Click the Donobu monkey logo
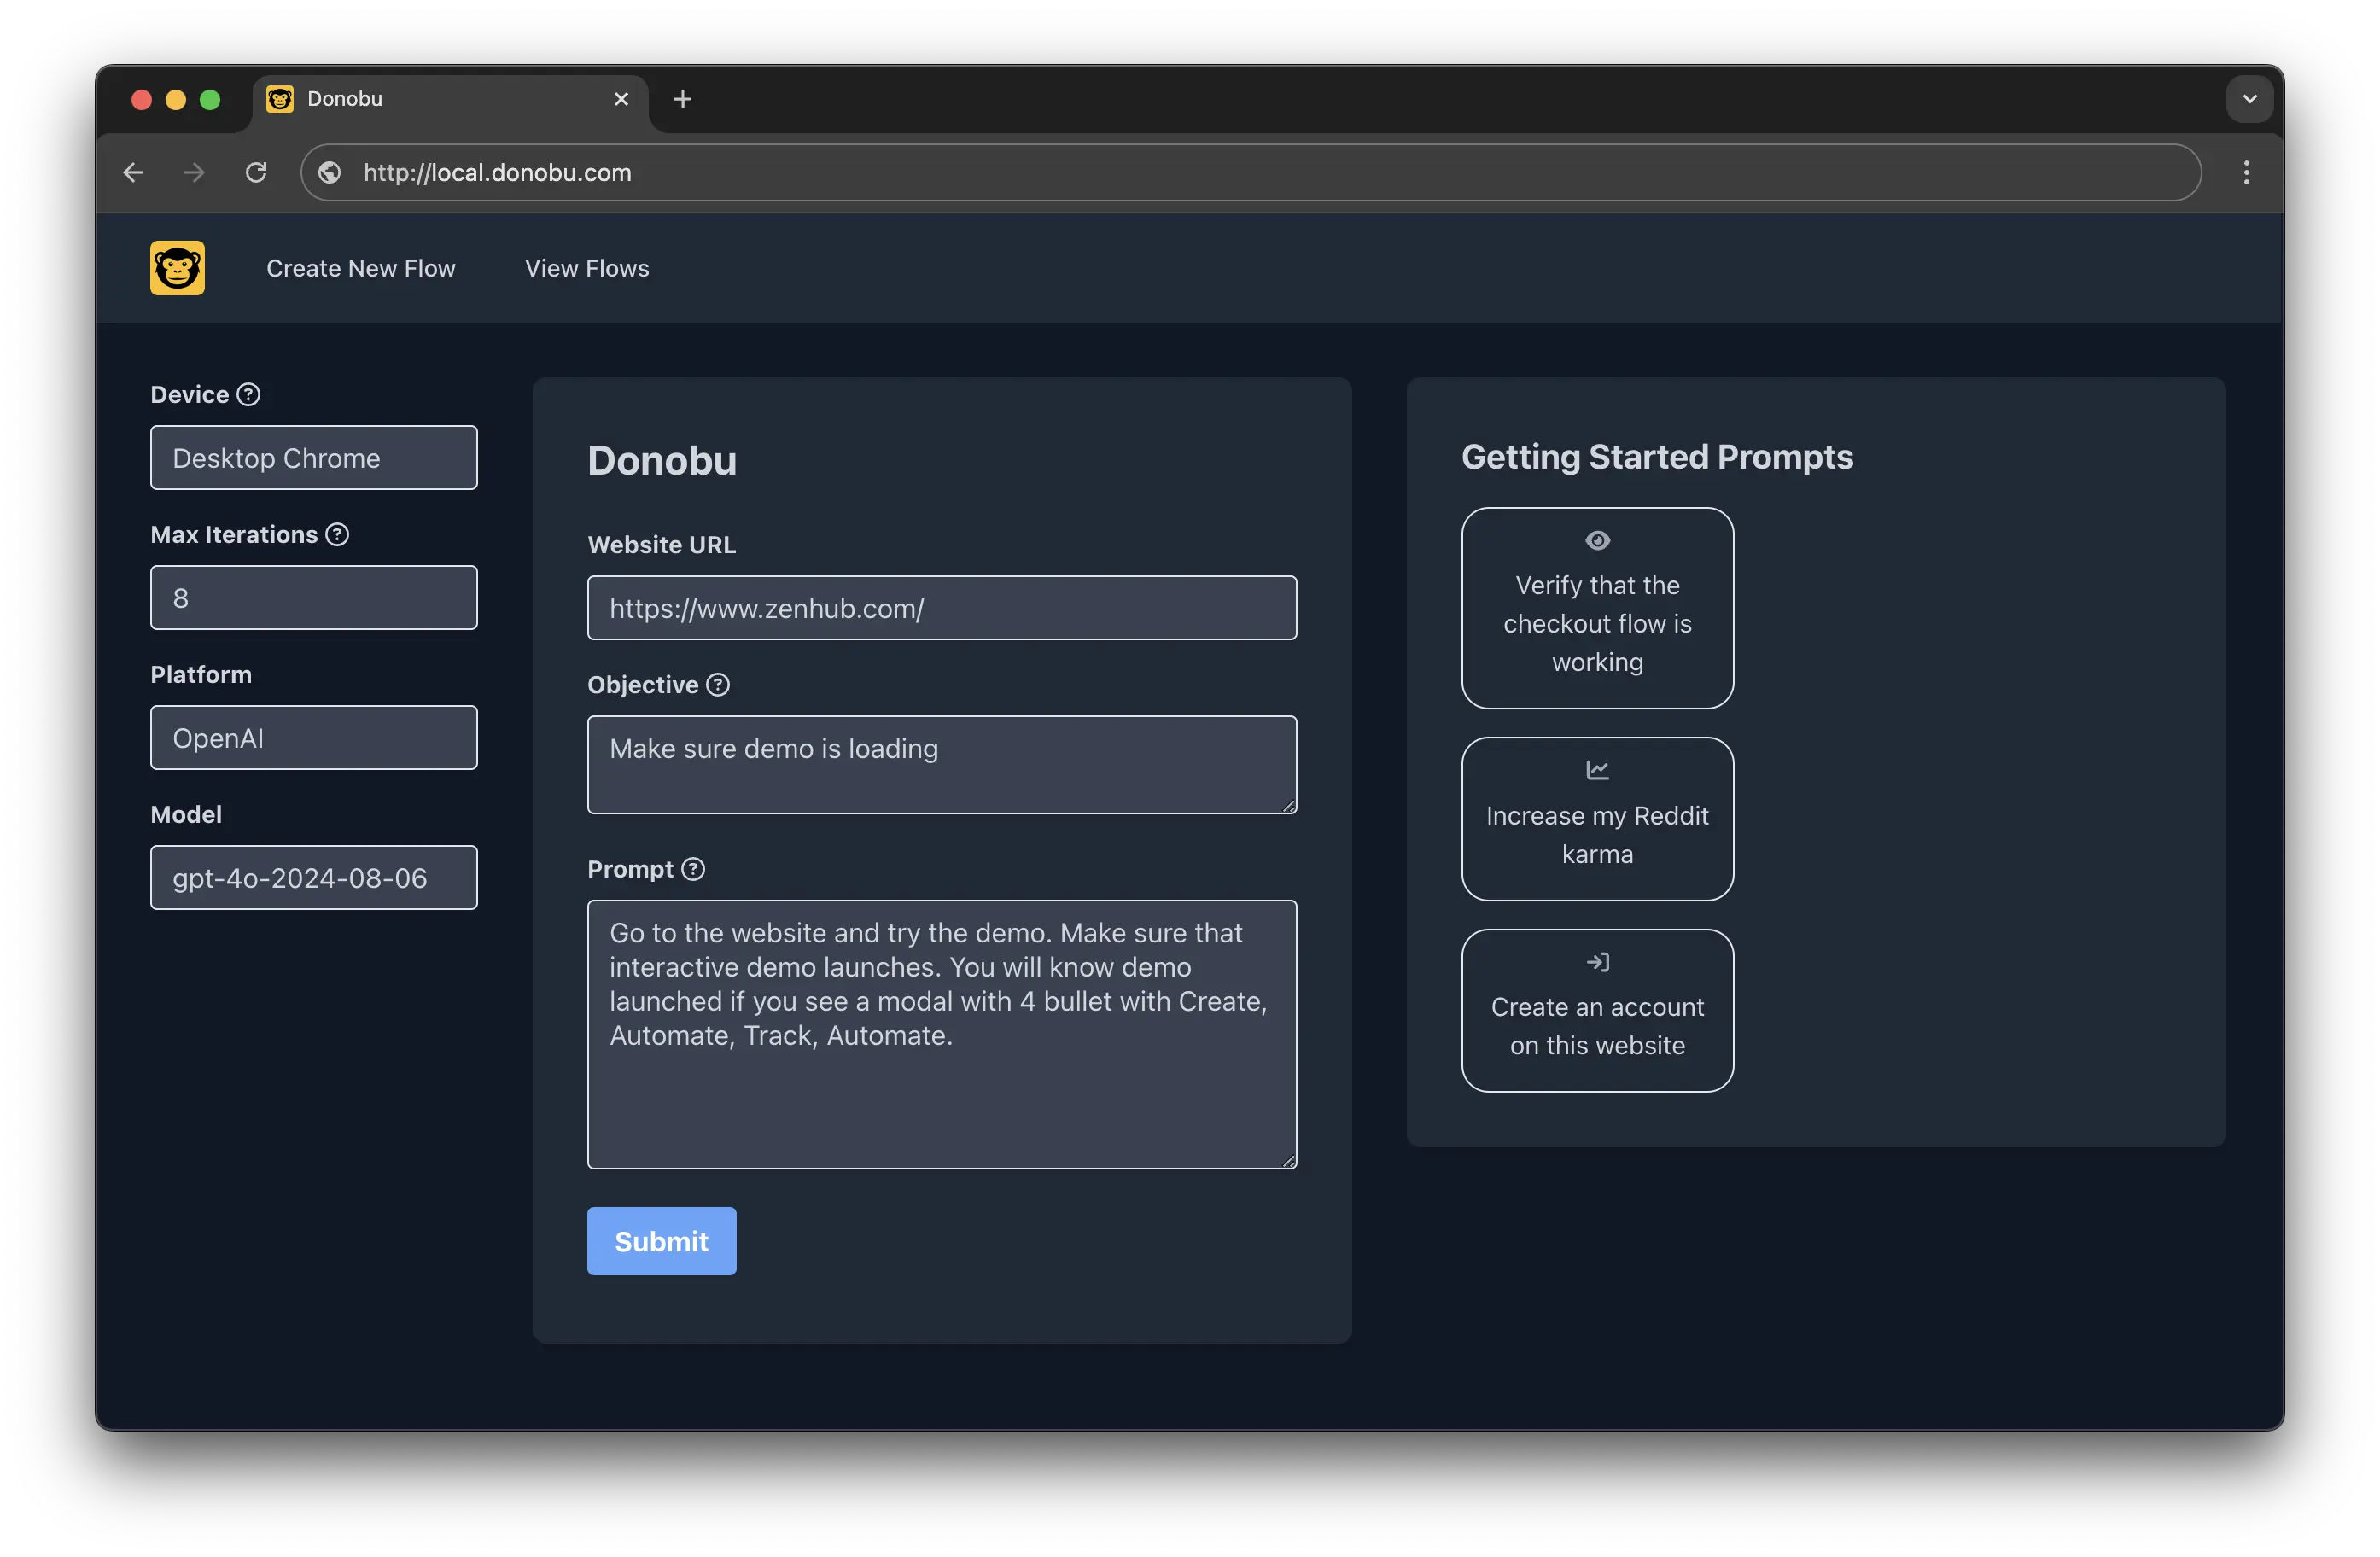2380x1557 pixels. (x=177, y=268)
